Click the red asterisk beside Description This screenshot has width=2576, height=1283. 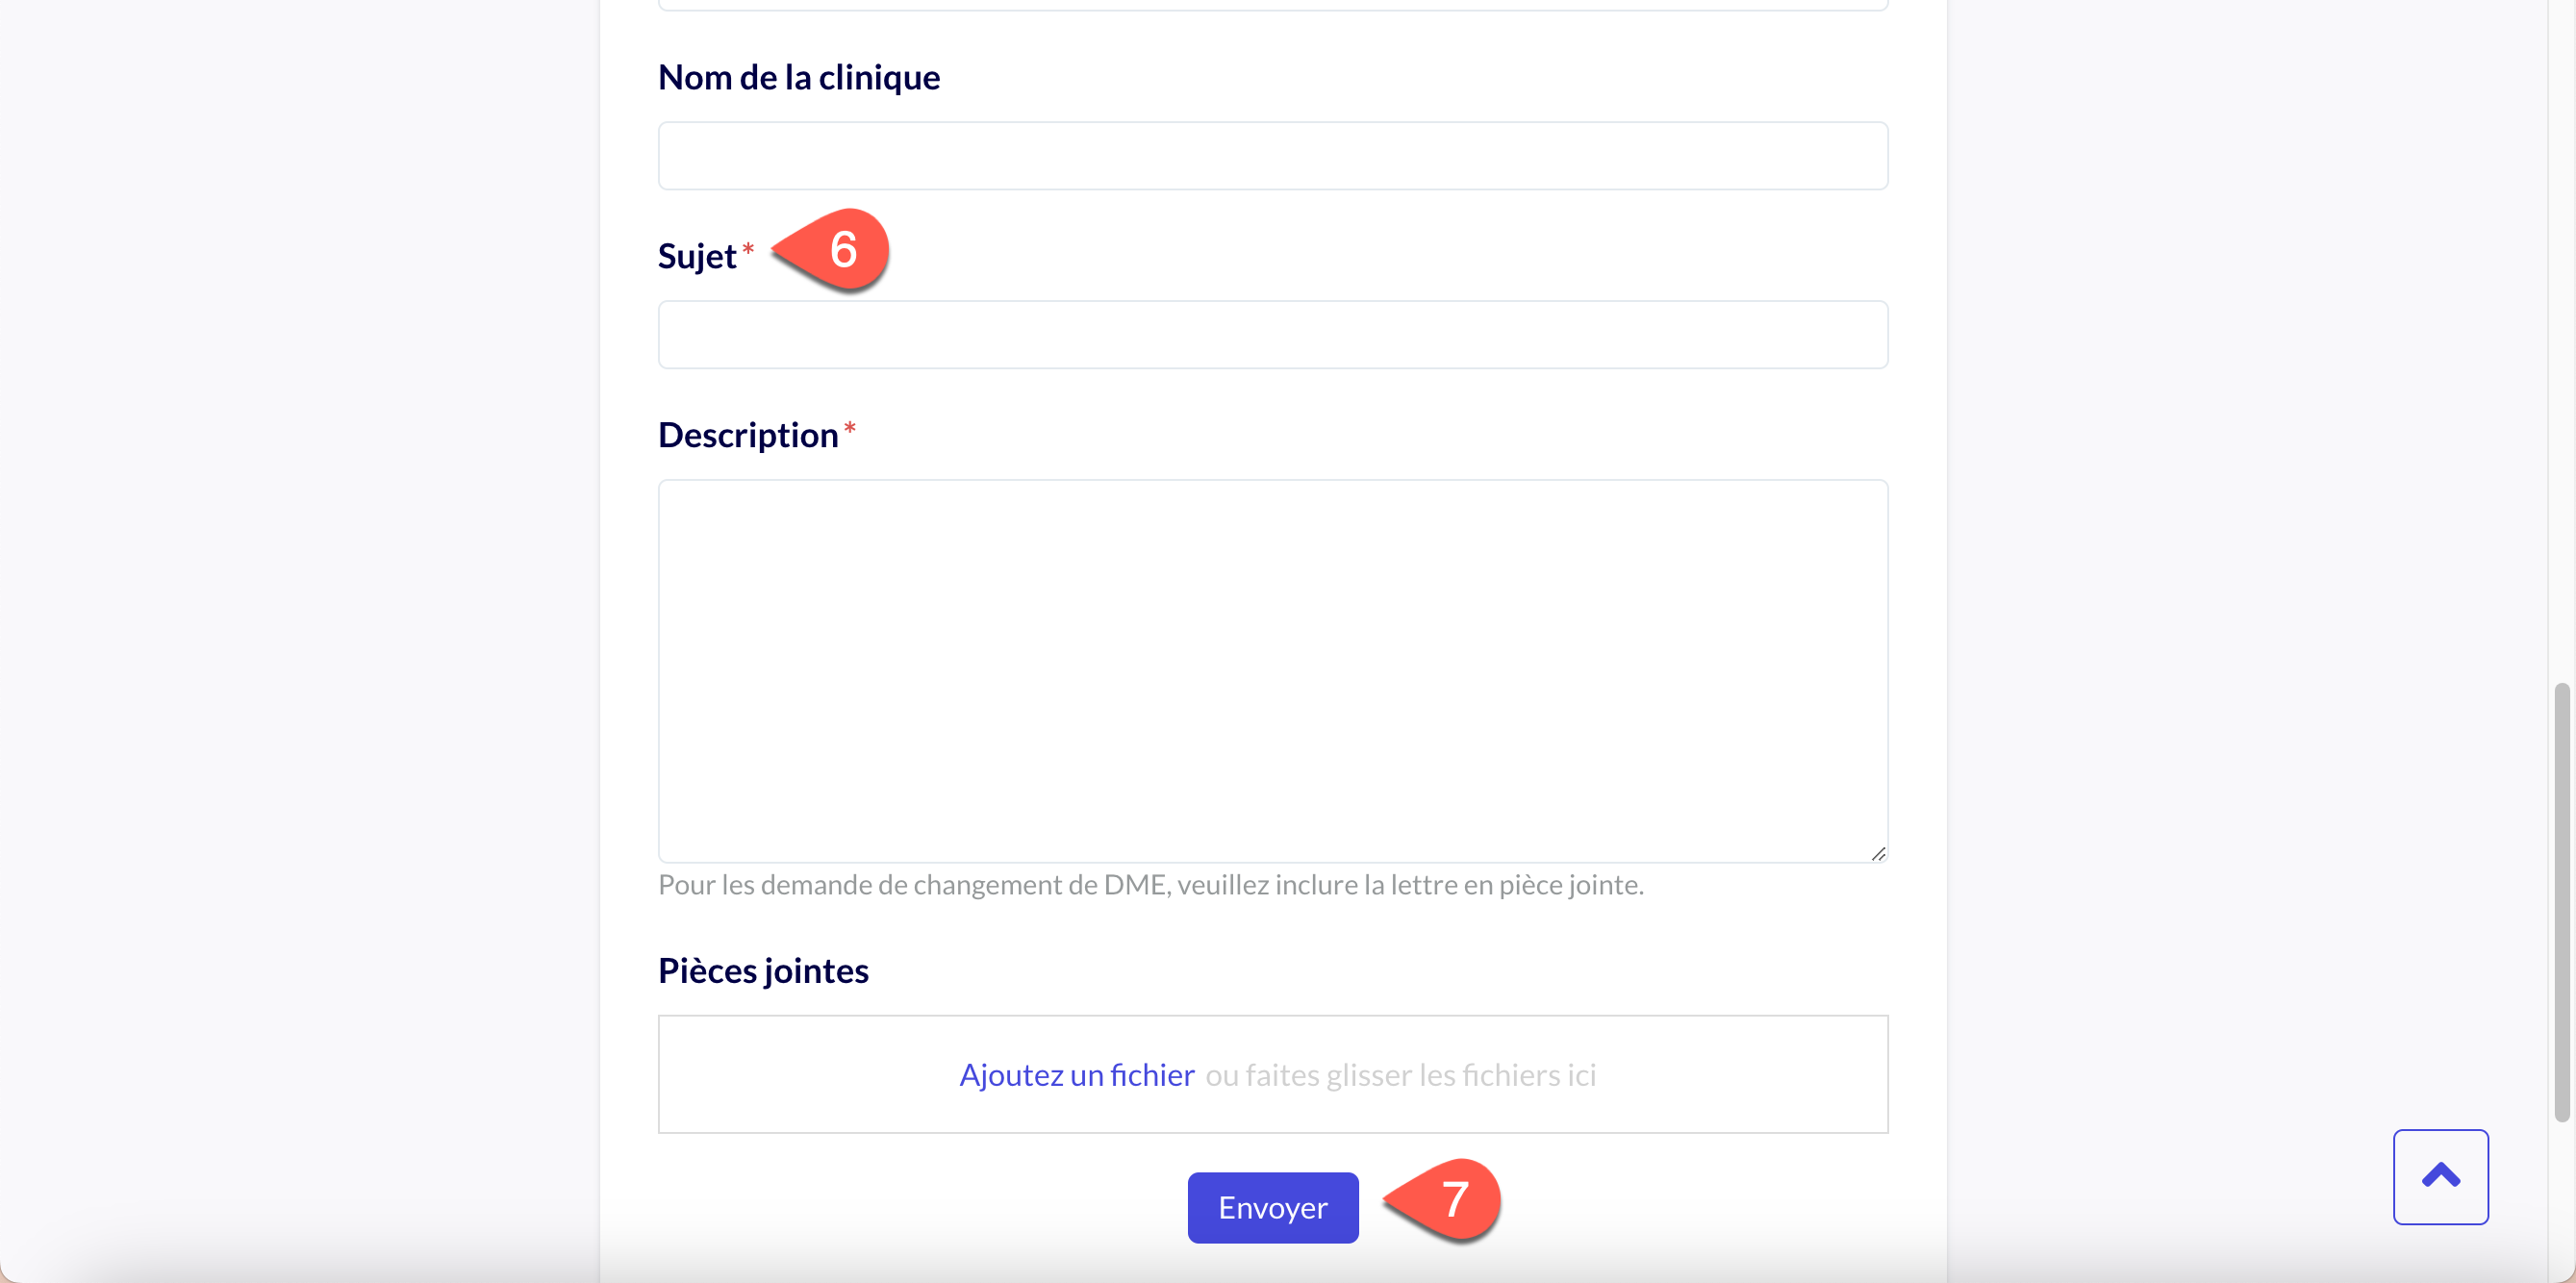click(850, 429)
